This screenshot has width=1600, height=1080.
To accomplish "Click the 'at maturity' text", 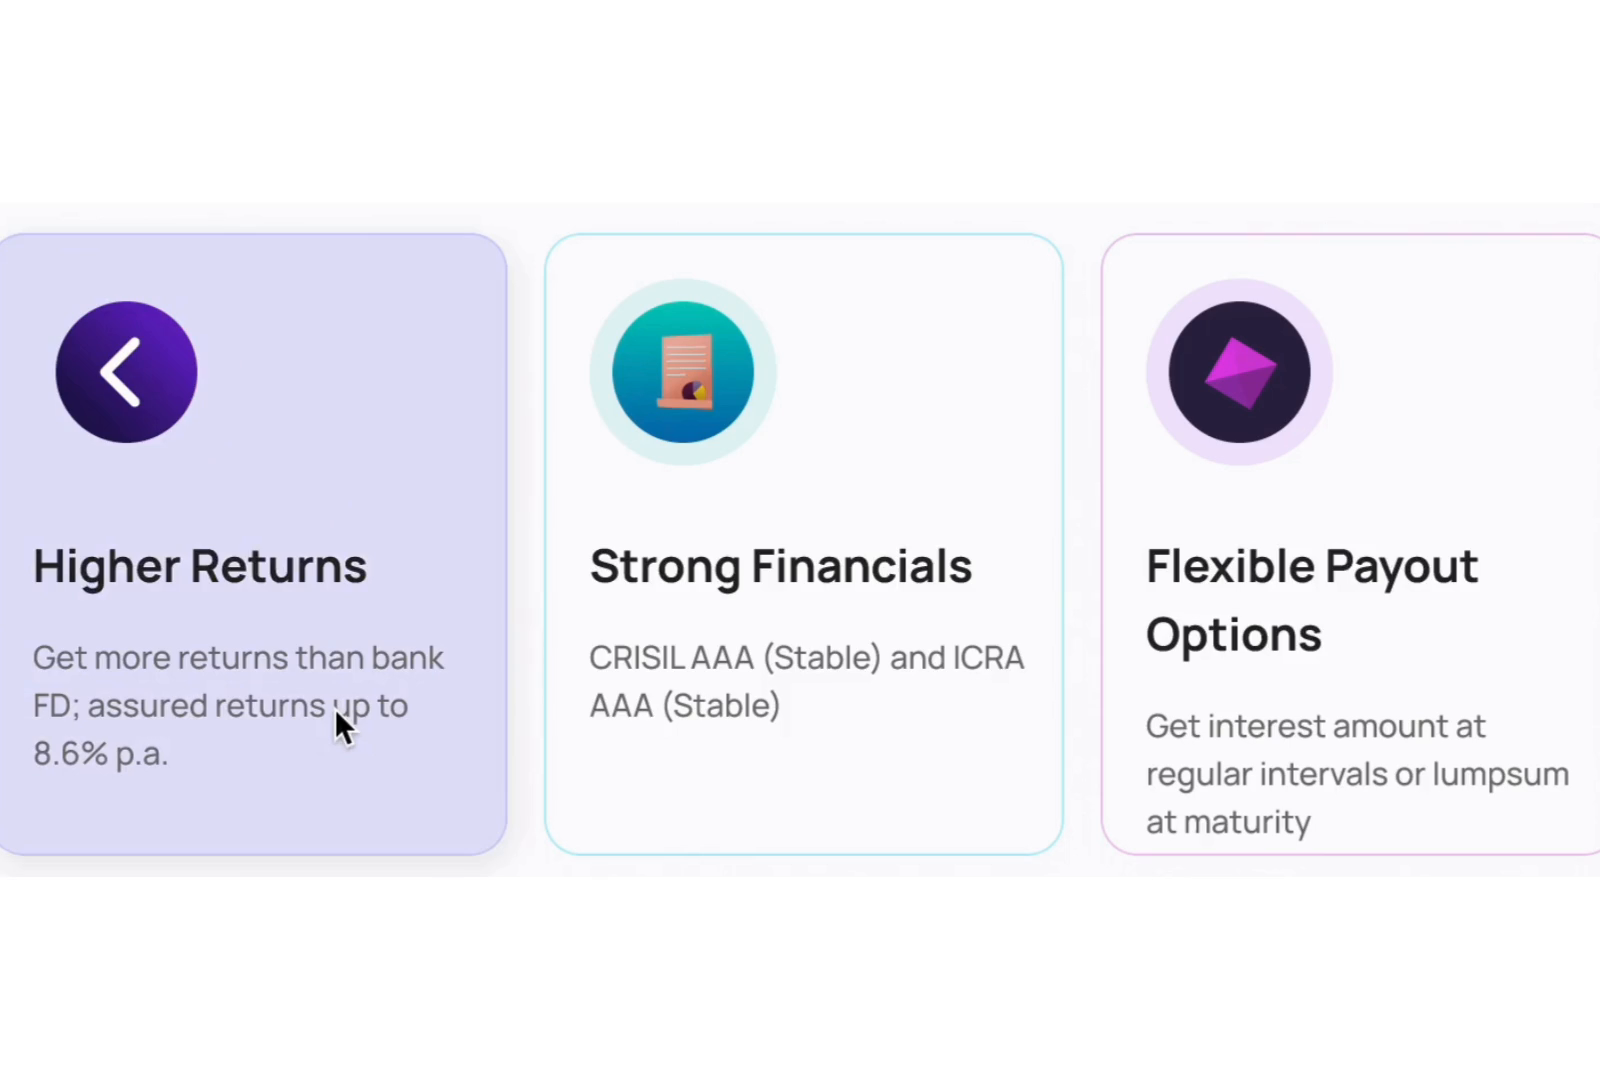I will (x=1228, y=822).
